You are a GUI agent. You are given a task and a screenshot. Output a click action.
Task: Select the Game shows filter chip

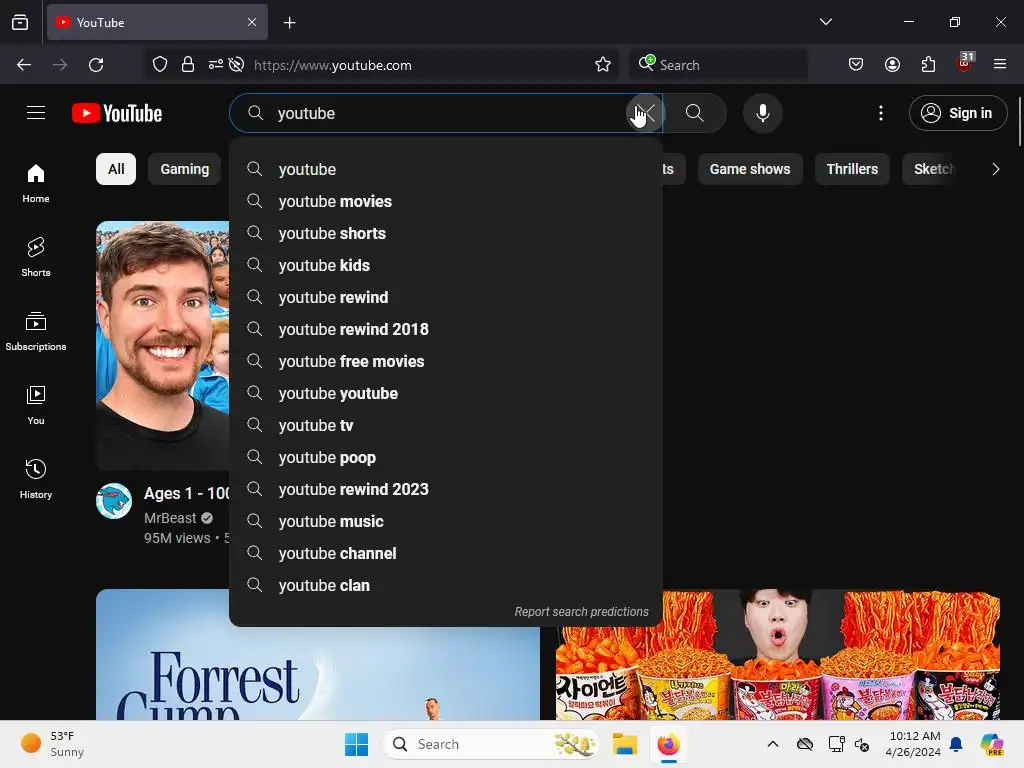pos(750,169)
